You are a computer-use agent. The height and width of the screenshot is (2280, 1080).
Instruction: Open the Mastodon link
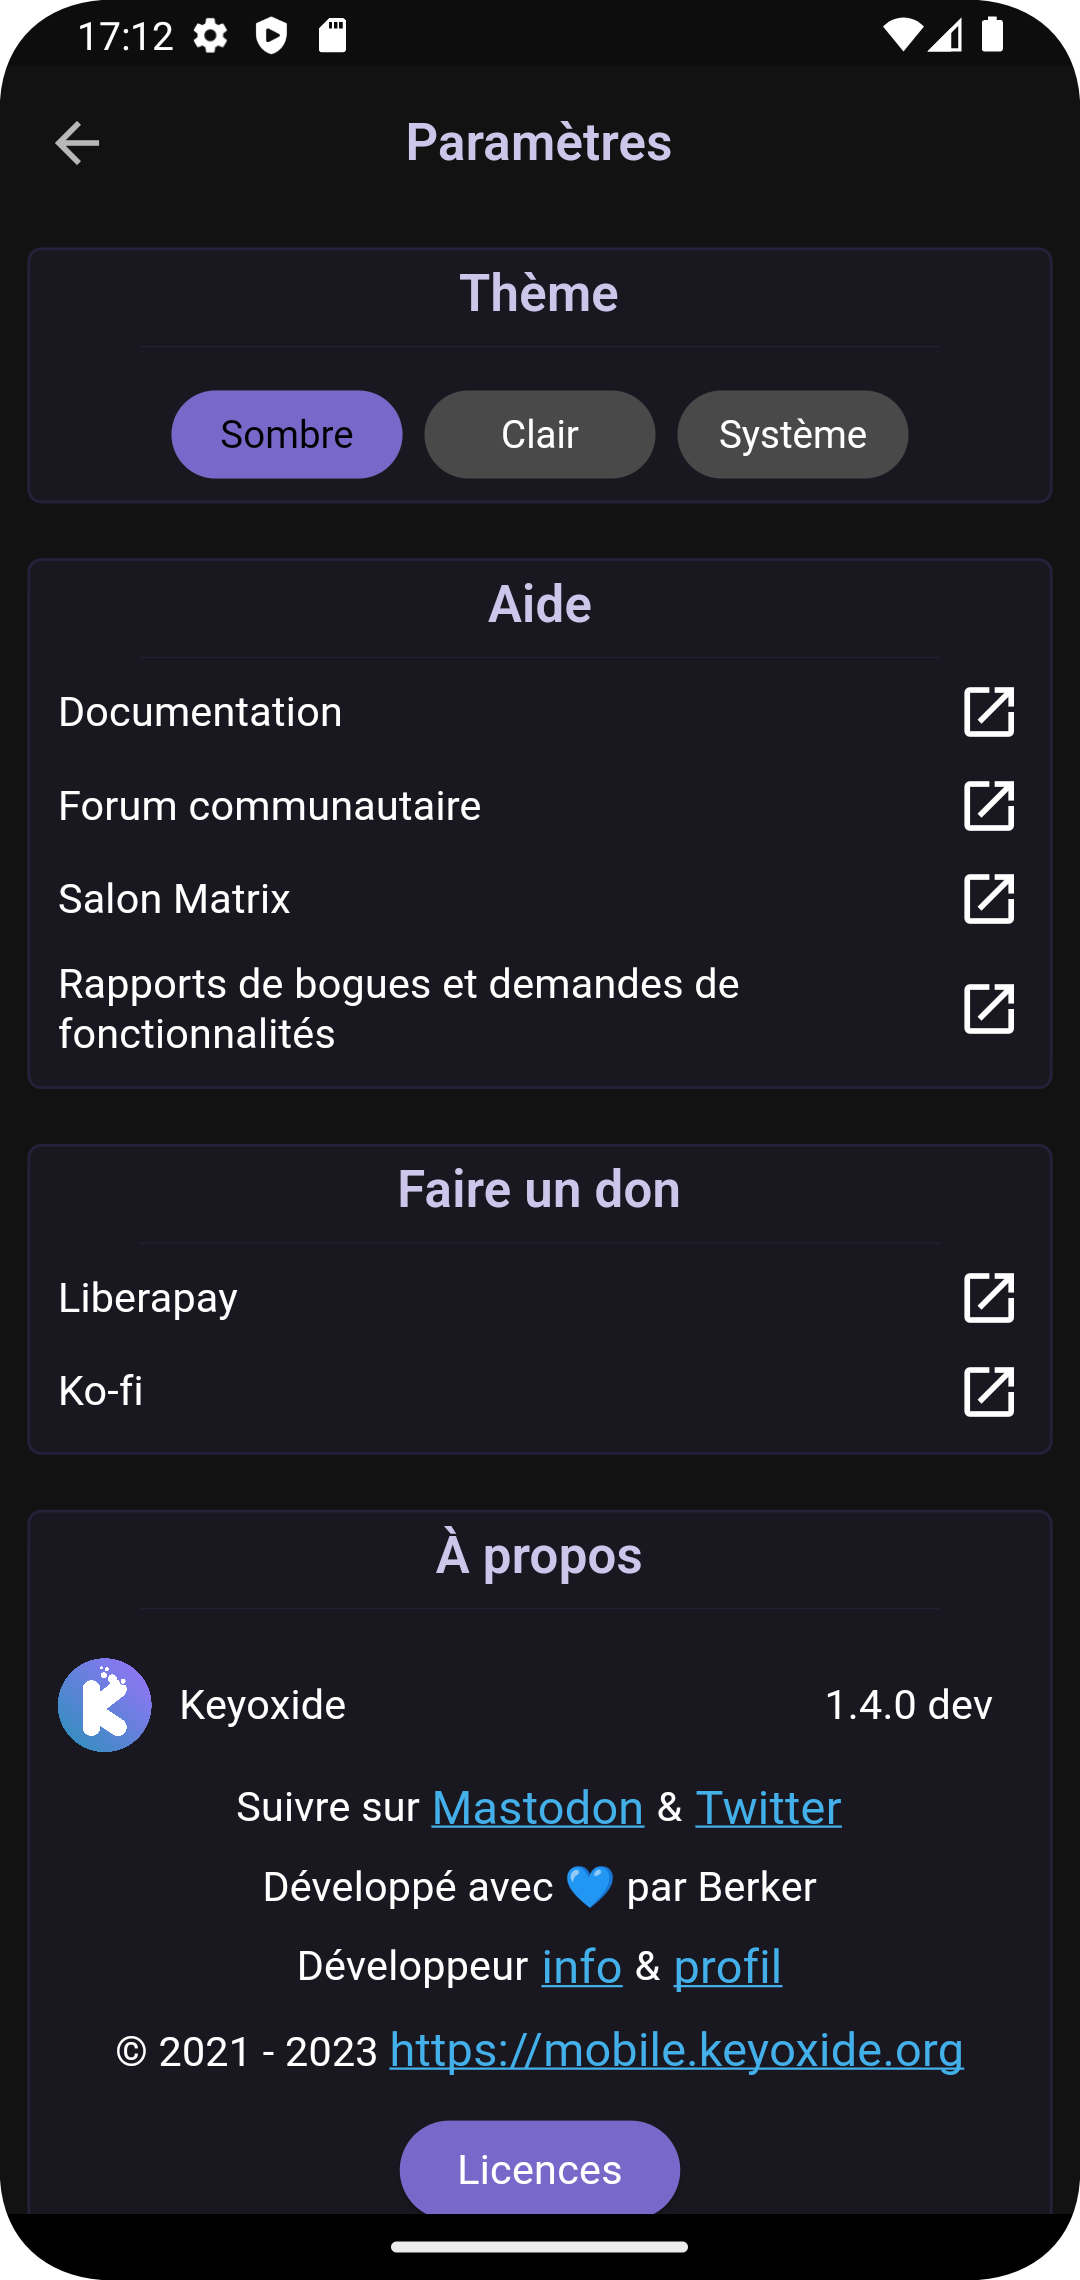538,1808
